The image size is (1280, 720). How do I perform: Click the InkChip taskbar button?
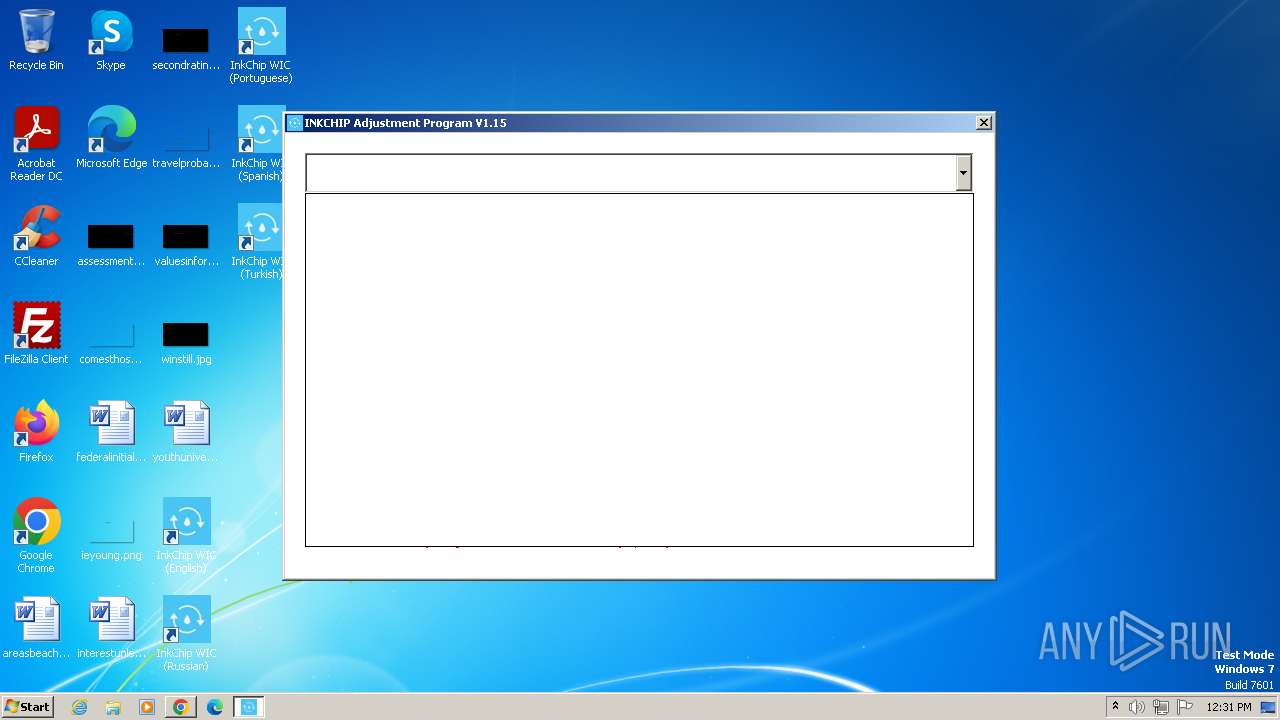[x=248, y=707]
